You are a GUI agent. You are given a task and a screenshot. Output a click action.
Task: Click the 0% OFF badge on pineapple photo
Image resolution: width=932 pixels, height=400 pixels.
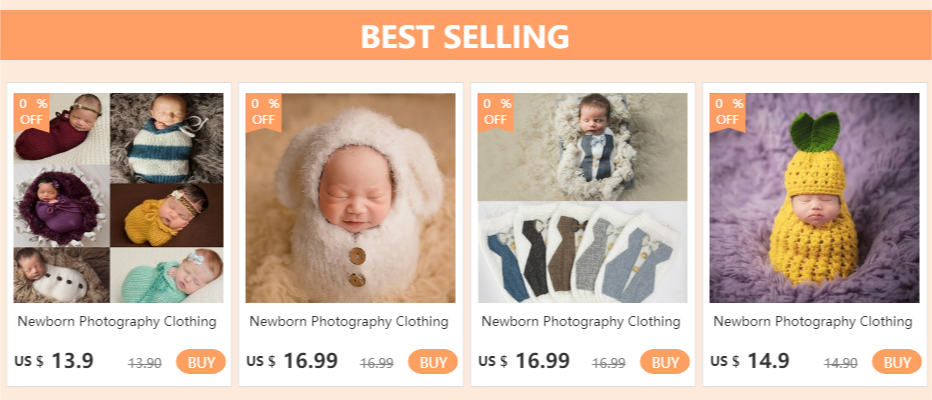[x=728, y=111]
